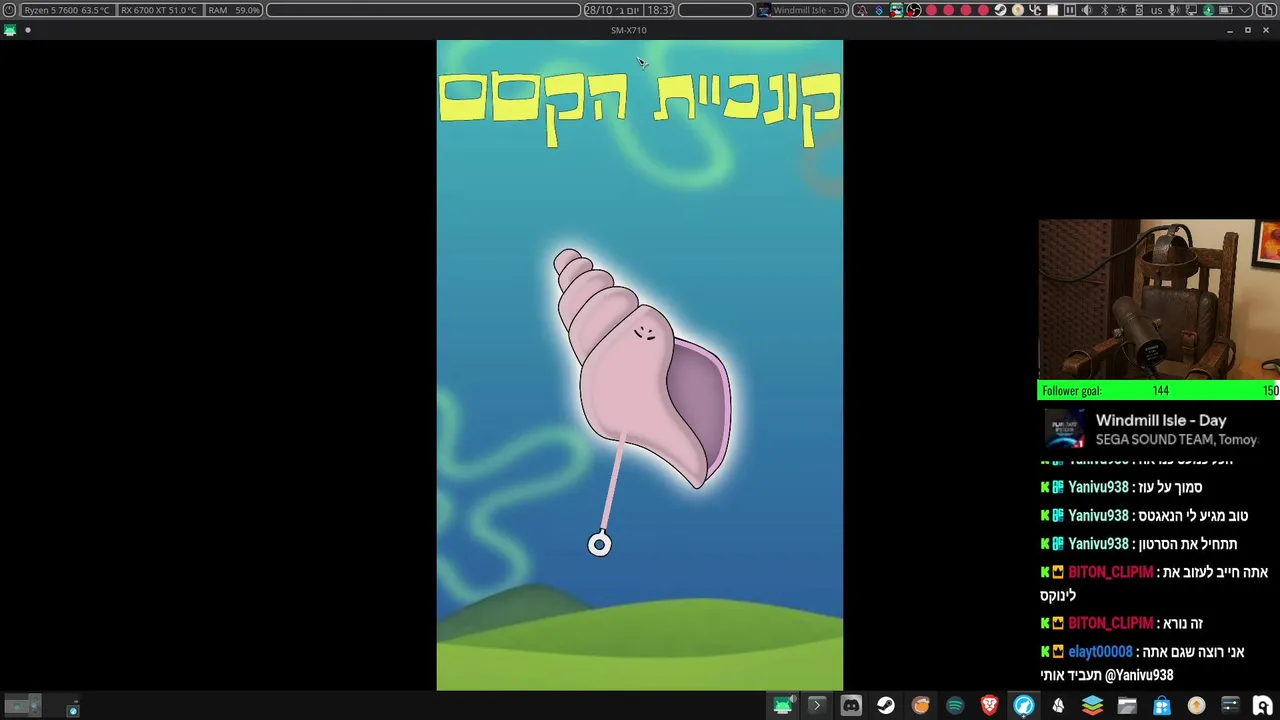1280x720 pixels.
Task: Open Obsidian from the taskbar
Action: 1059,706
